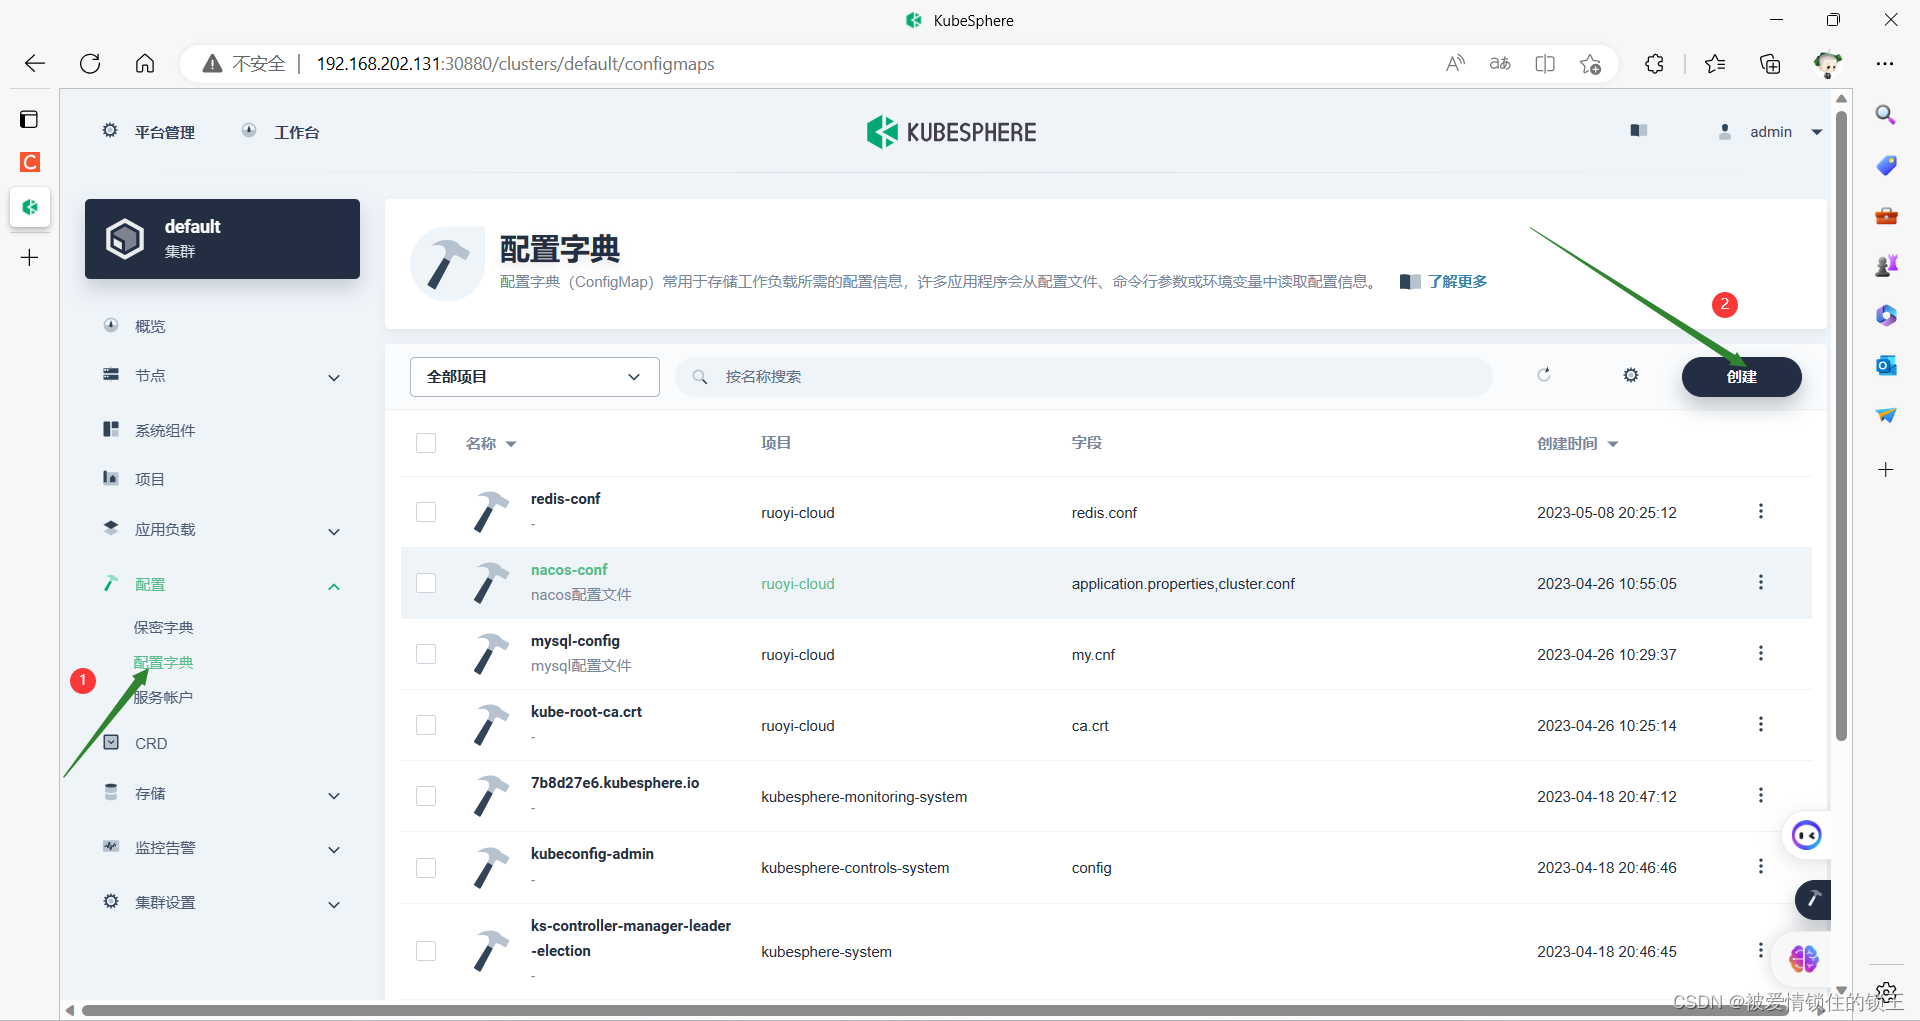Click the translate icon in address bar
The image size is (1920, 1021).
(1500, 64)
